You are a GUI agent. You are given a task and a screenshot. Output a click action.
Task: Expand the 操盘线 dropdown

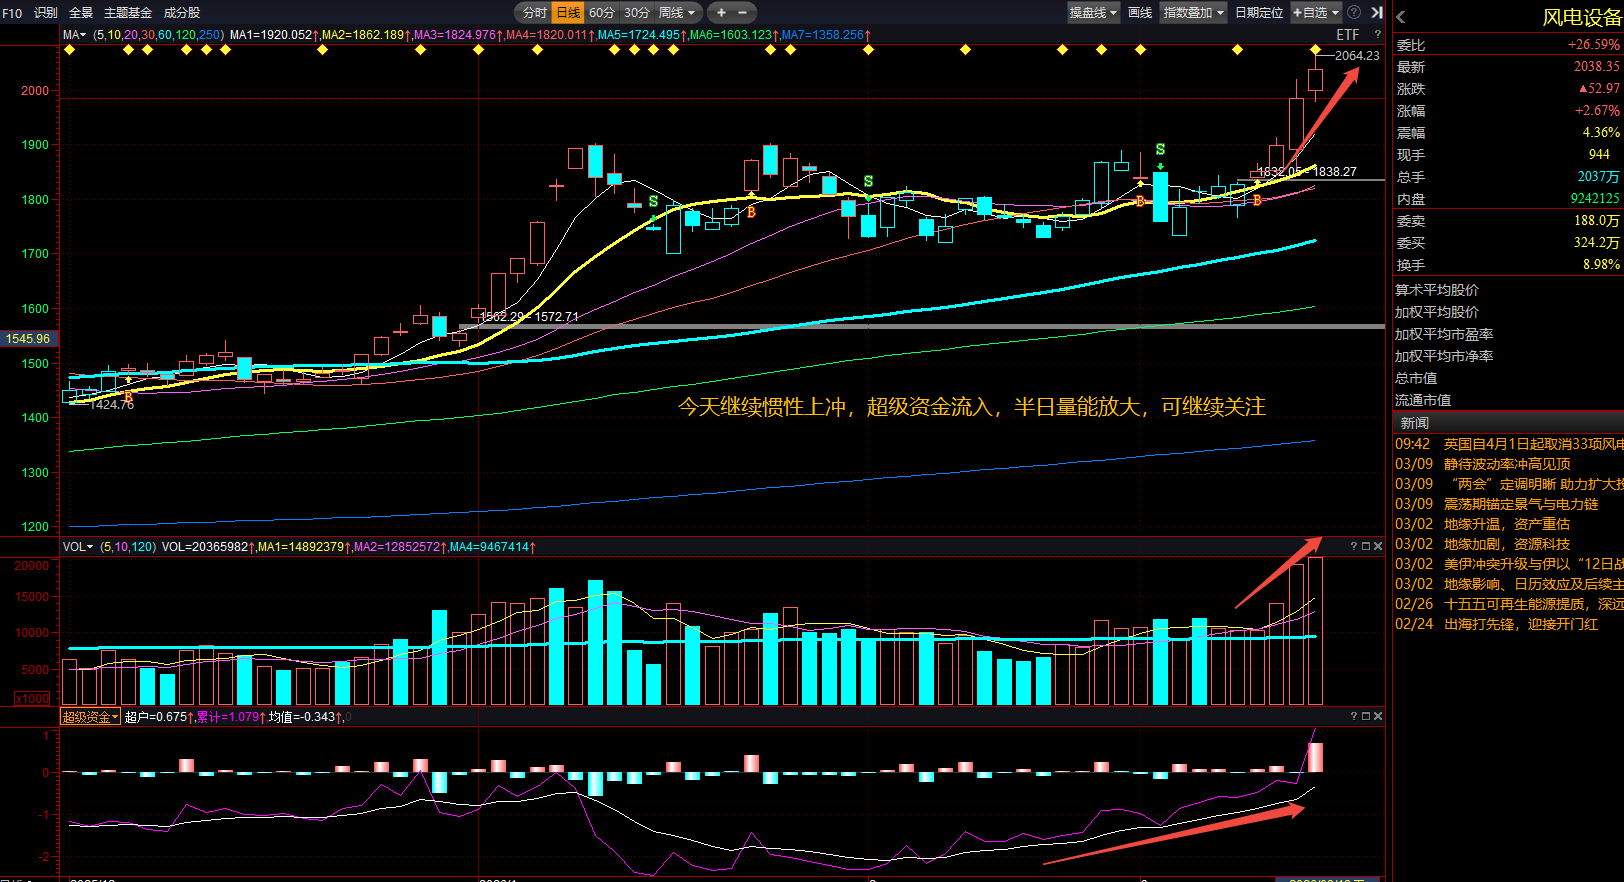click(x=1093, y=13)
